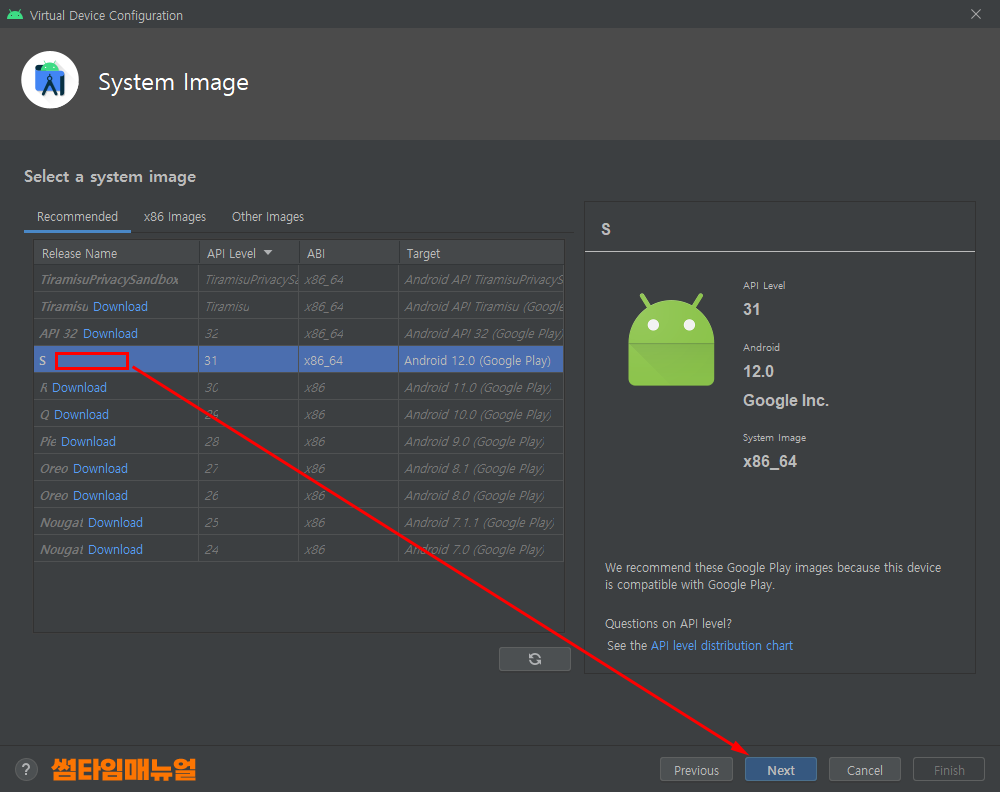
Task: Open the API level distribution chart link
Action: pos(721,645)
